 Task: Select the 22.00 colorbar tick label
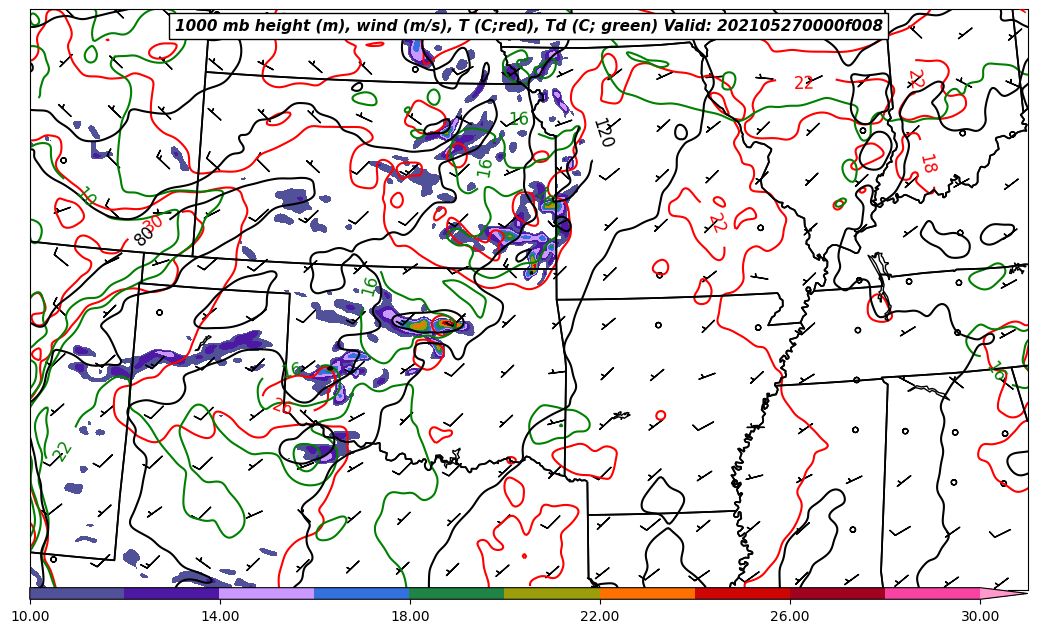pos(600,616)
